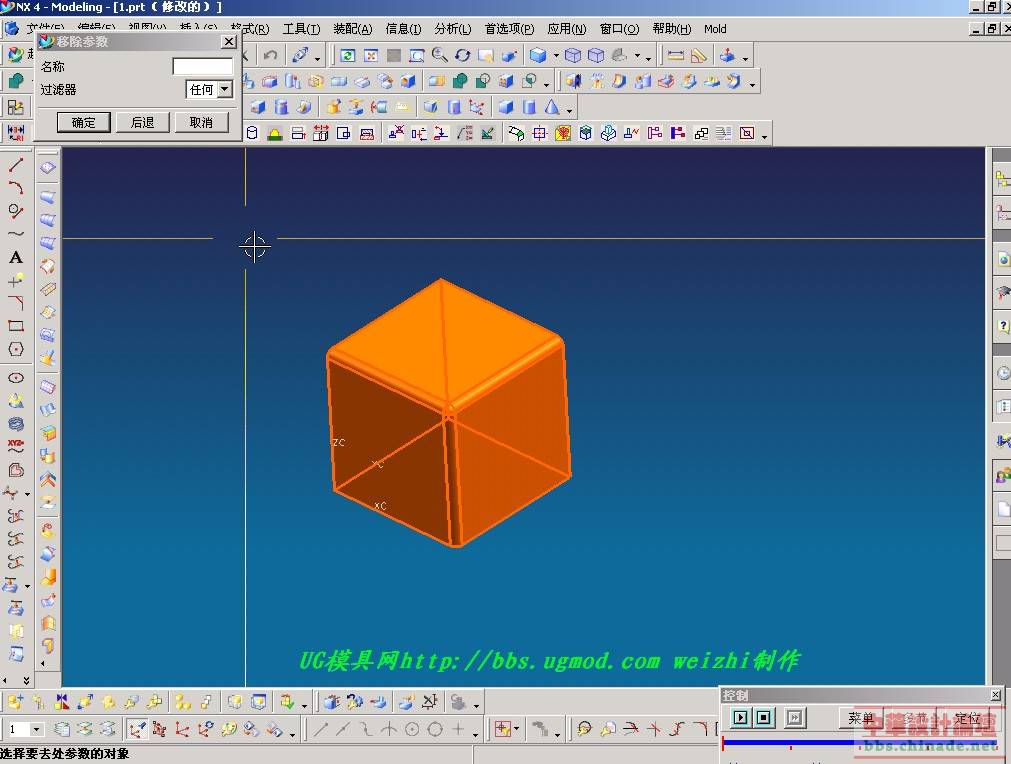Screen dimensions: 1011x764
Task: Select the Line tool in left toolbar
Action: (x=16, y=165)
